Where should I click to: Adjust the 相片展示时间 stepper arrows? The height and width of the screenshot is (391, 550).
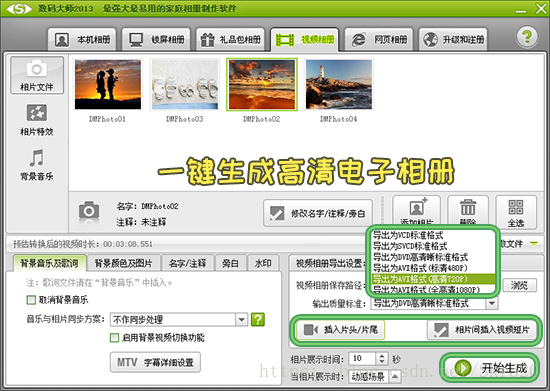[382, 359]
